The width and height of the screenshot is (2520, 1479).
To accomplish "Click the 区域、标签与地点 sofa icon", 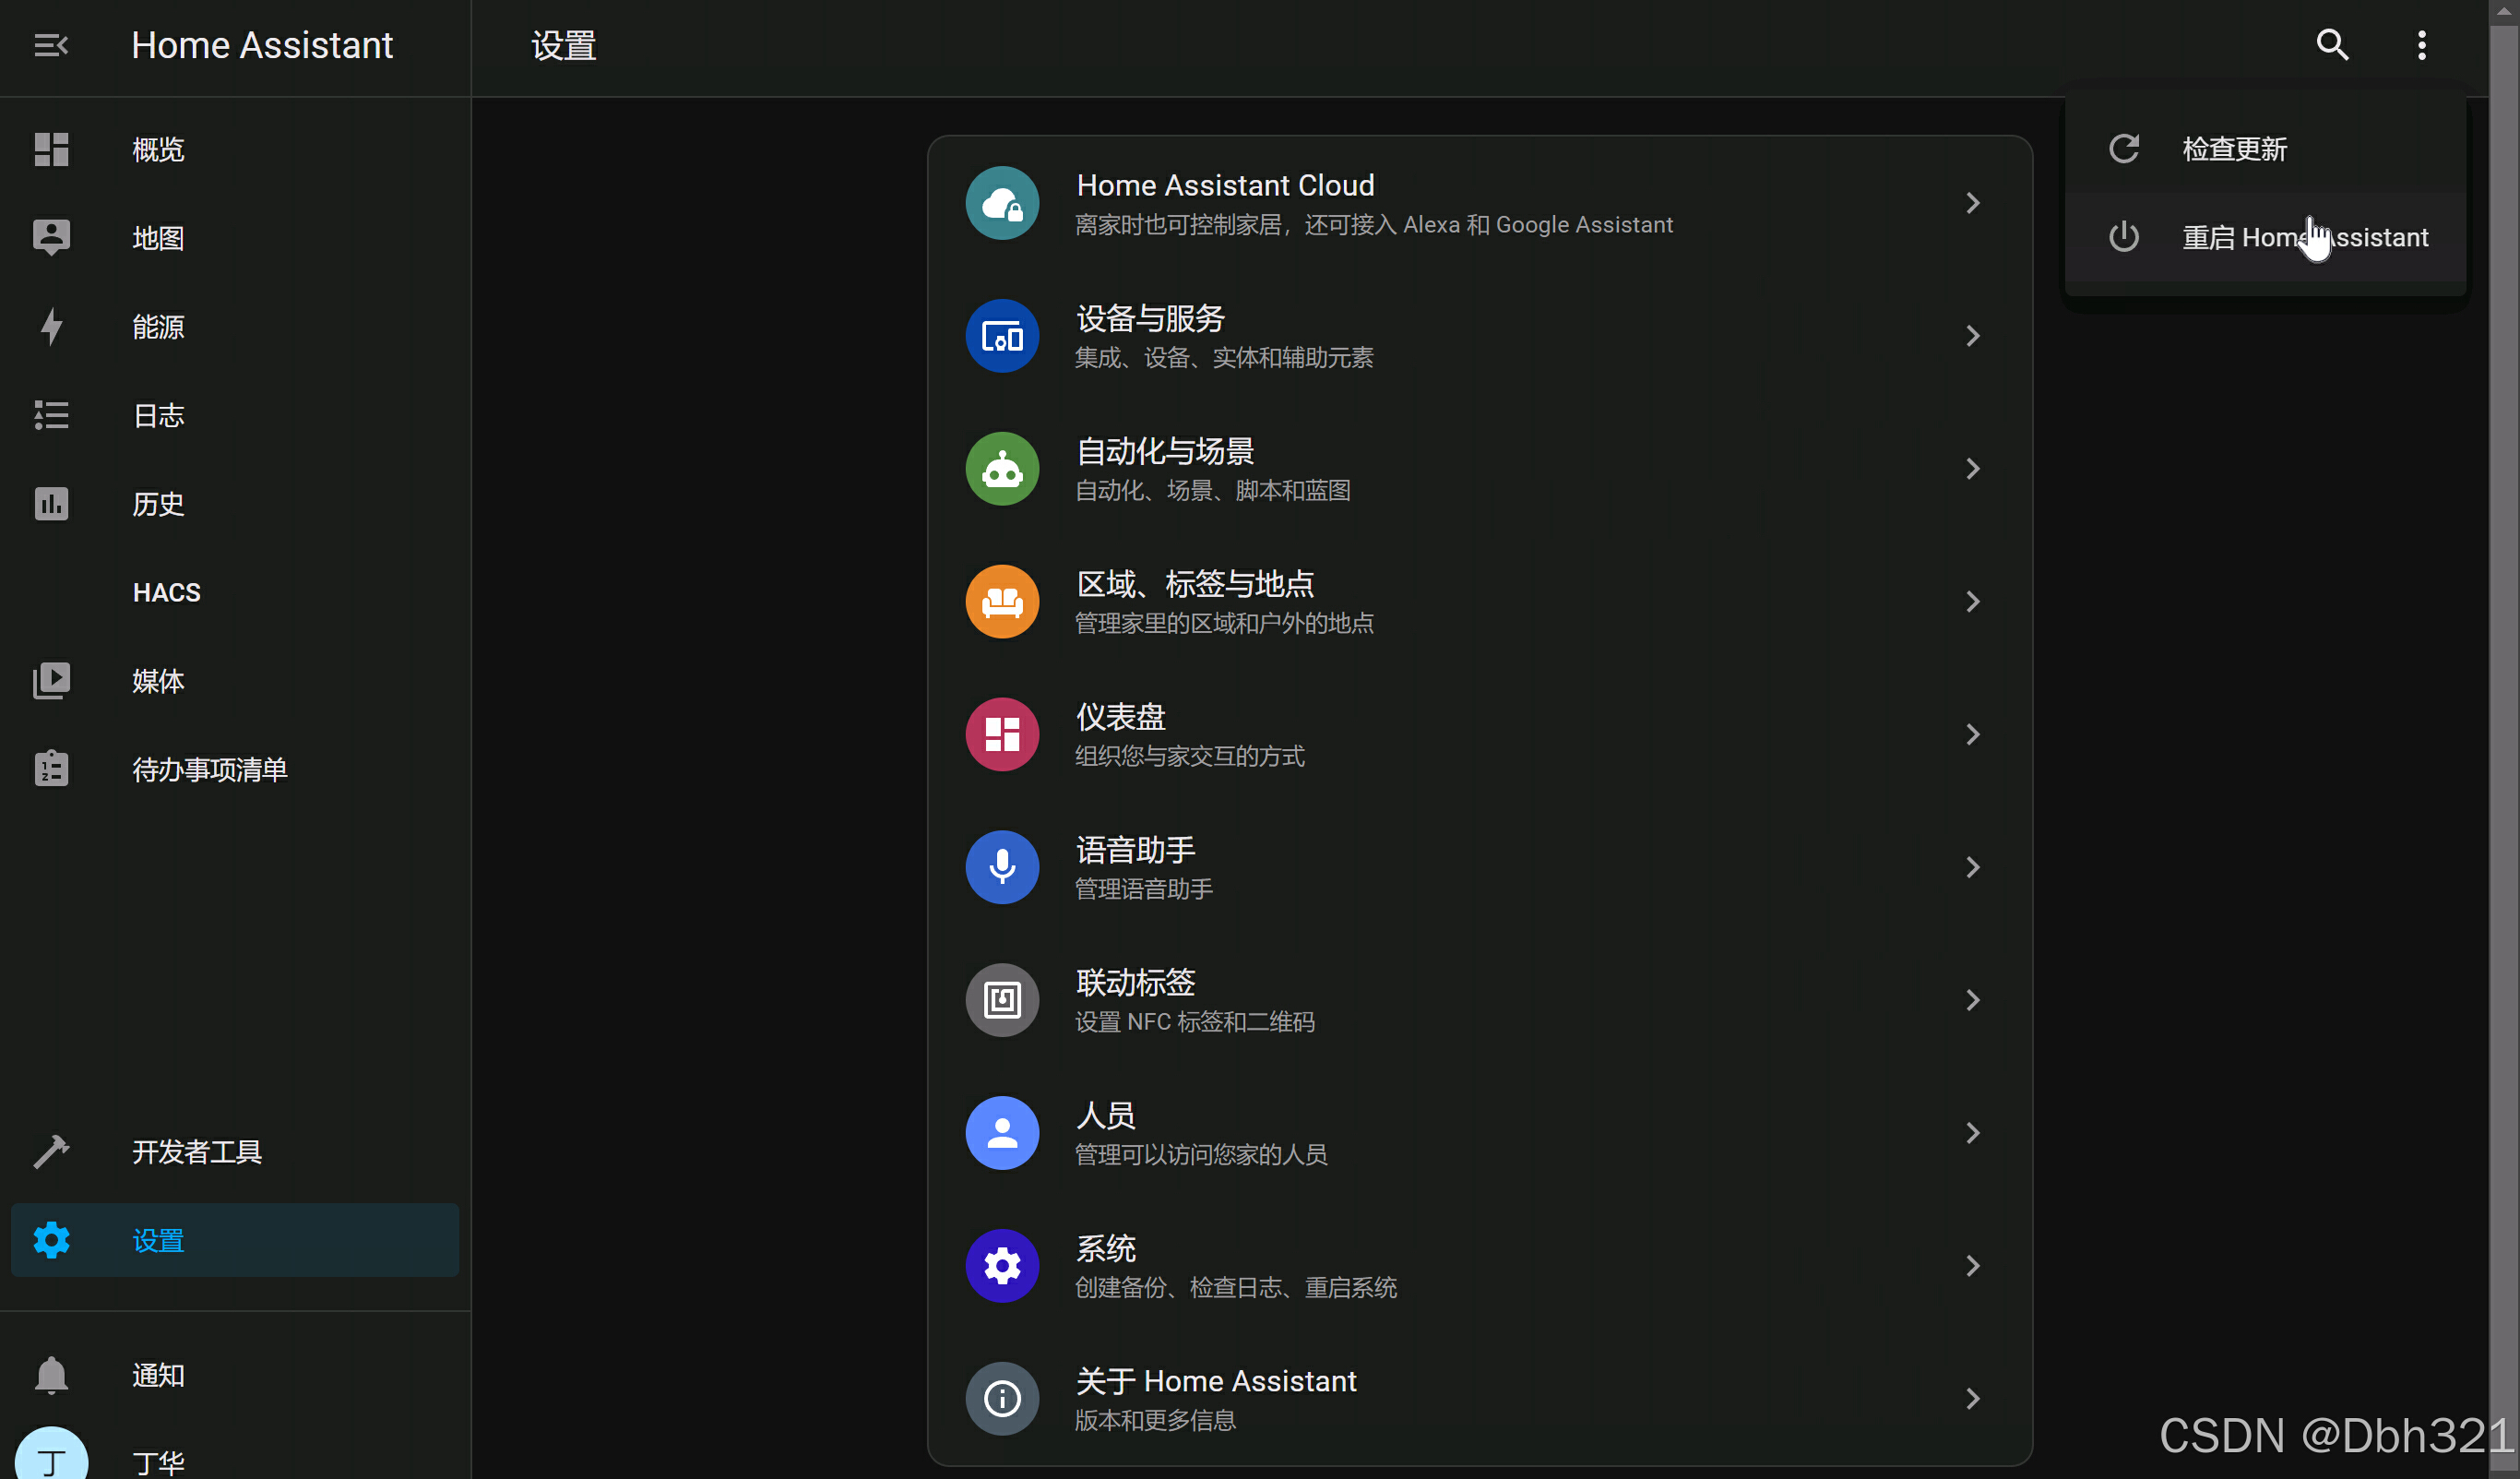I will [1002, 602].
